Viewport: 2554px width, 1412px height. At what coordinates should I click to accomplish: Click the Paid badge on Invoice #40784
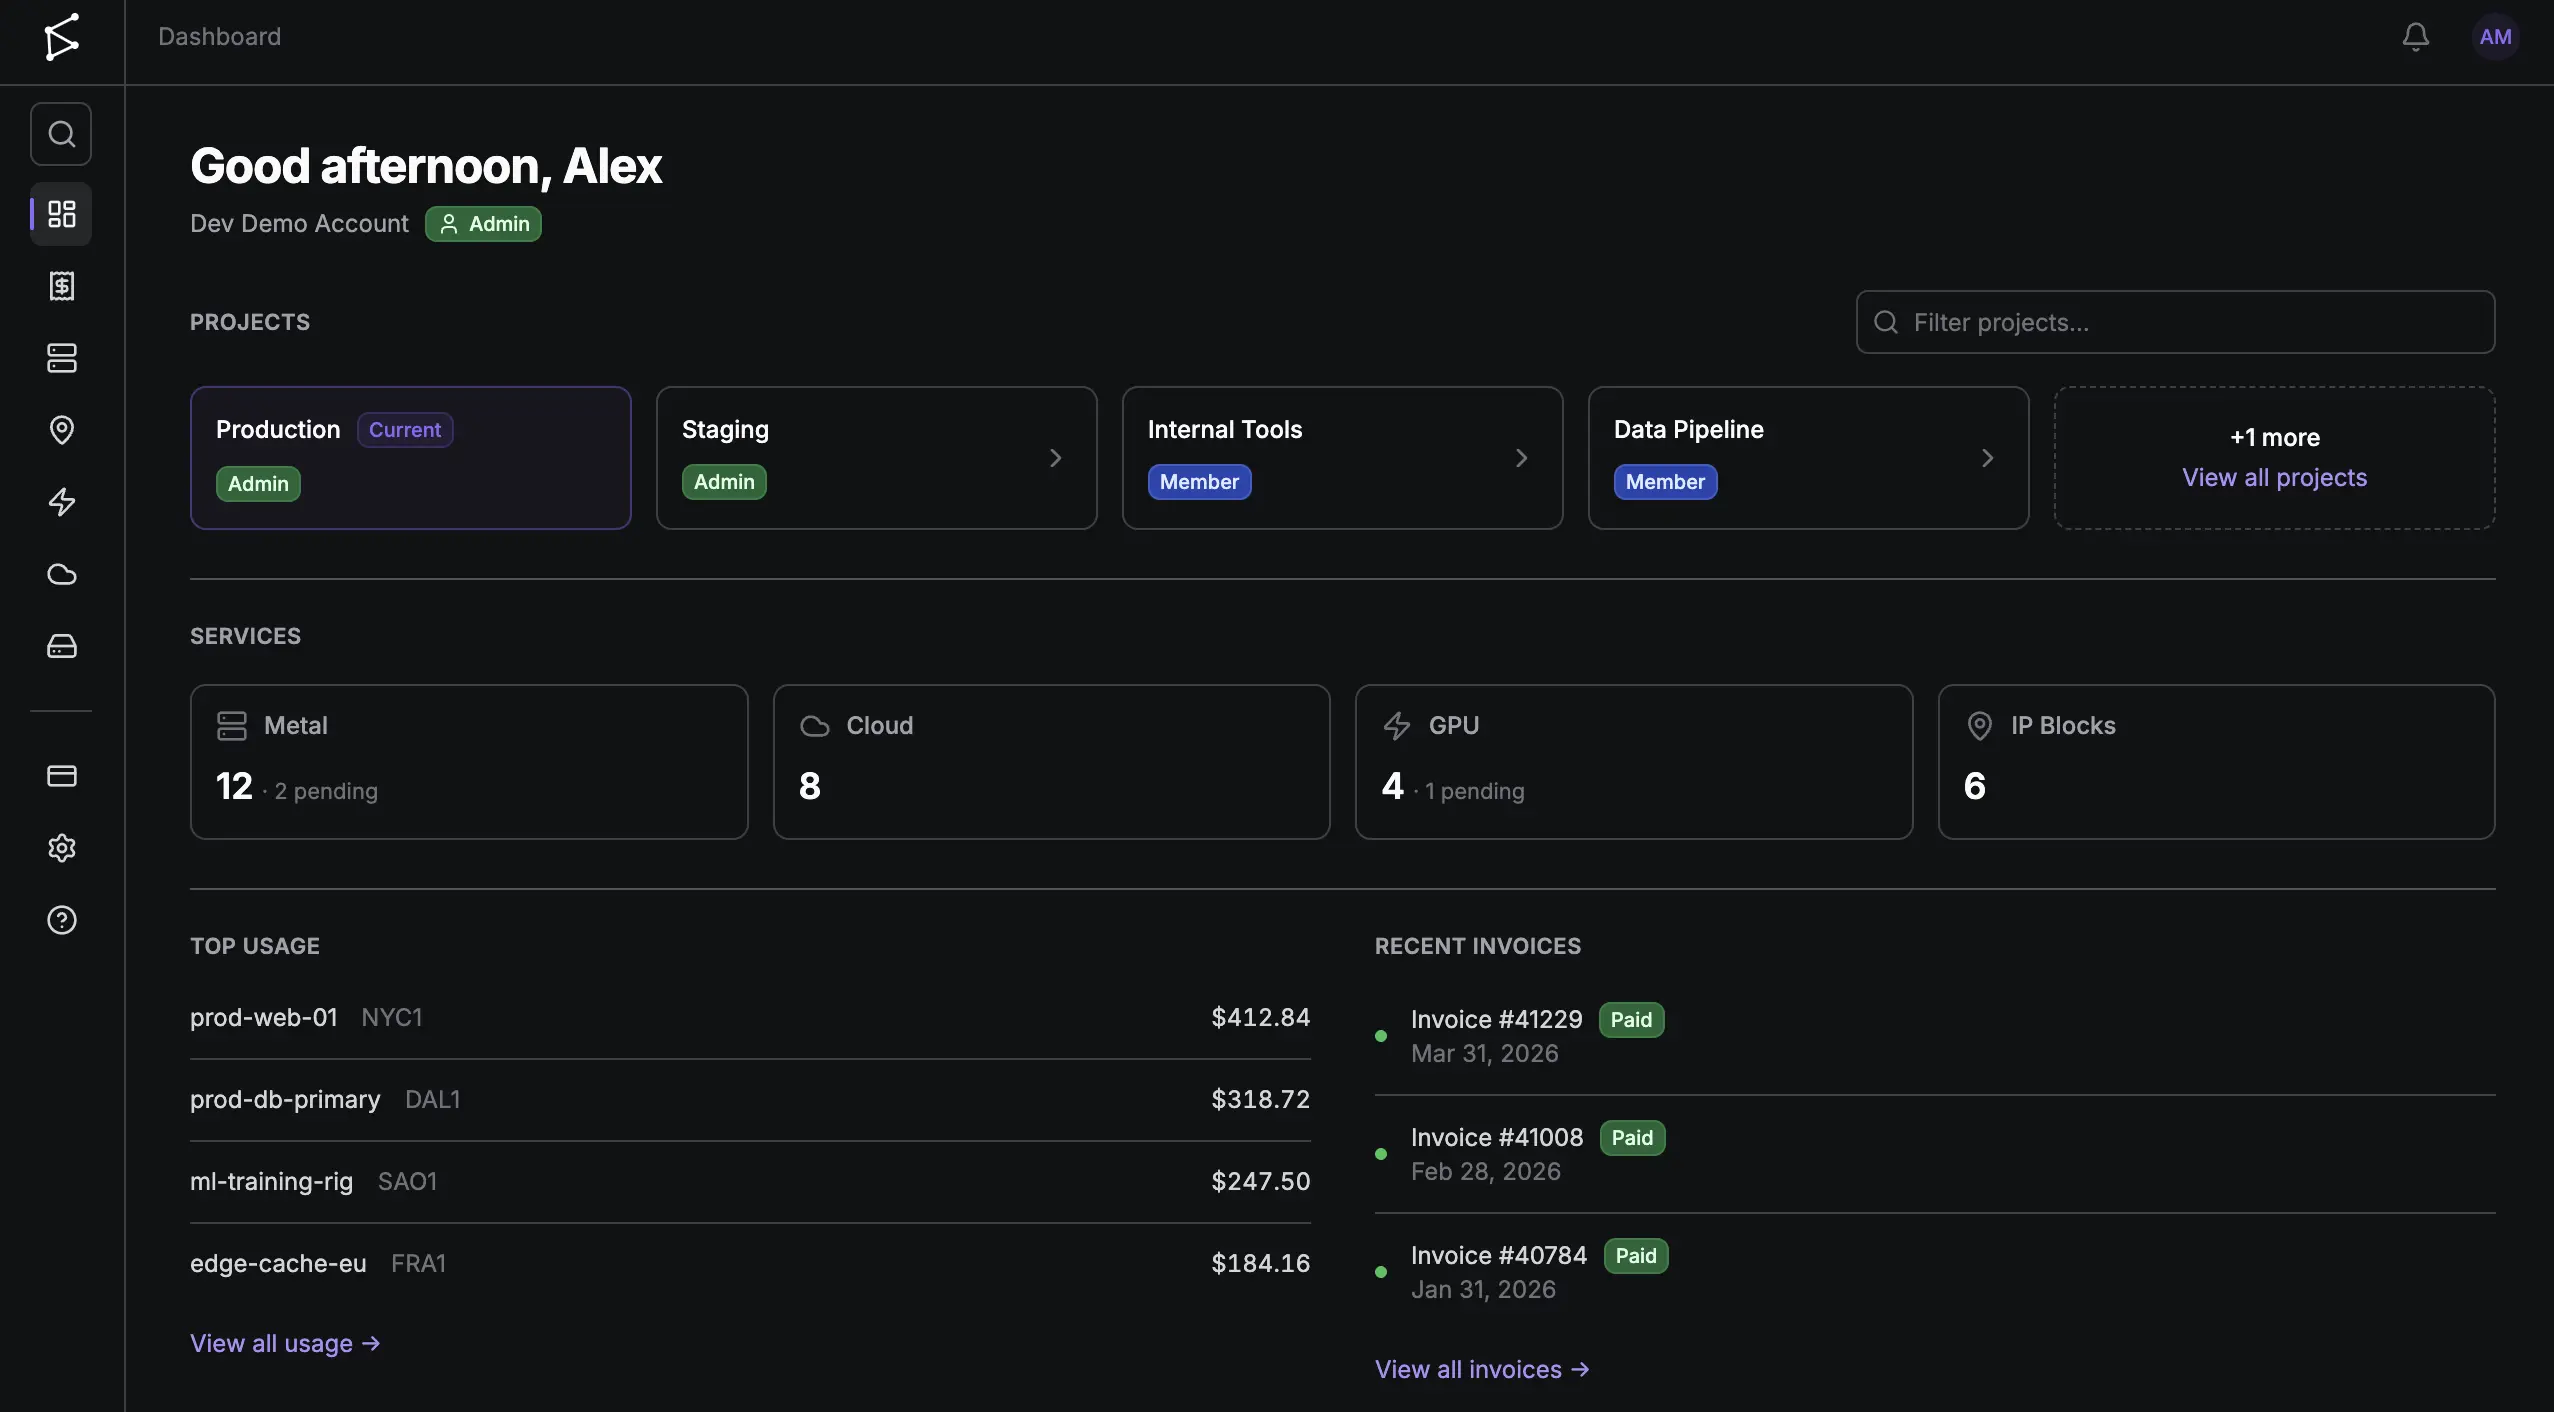pos(1636,1256)
